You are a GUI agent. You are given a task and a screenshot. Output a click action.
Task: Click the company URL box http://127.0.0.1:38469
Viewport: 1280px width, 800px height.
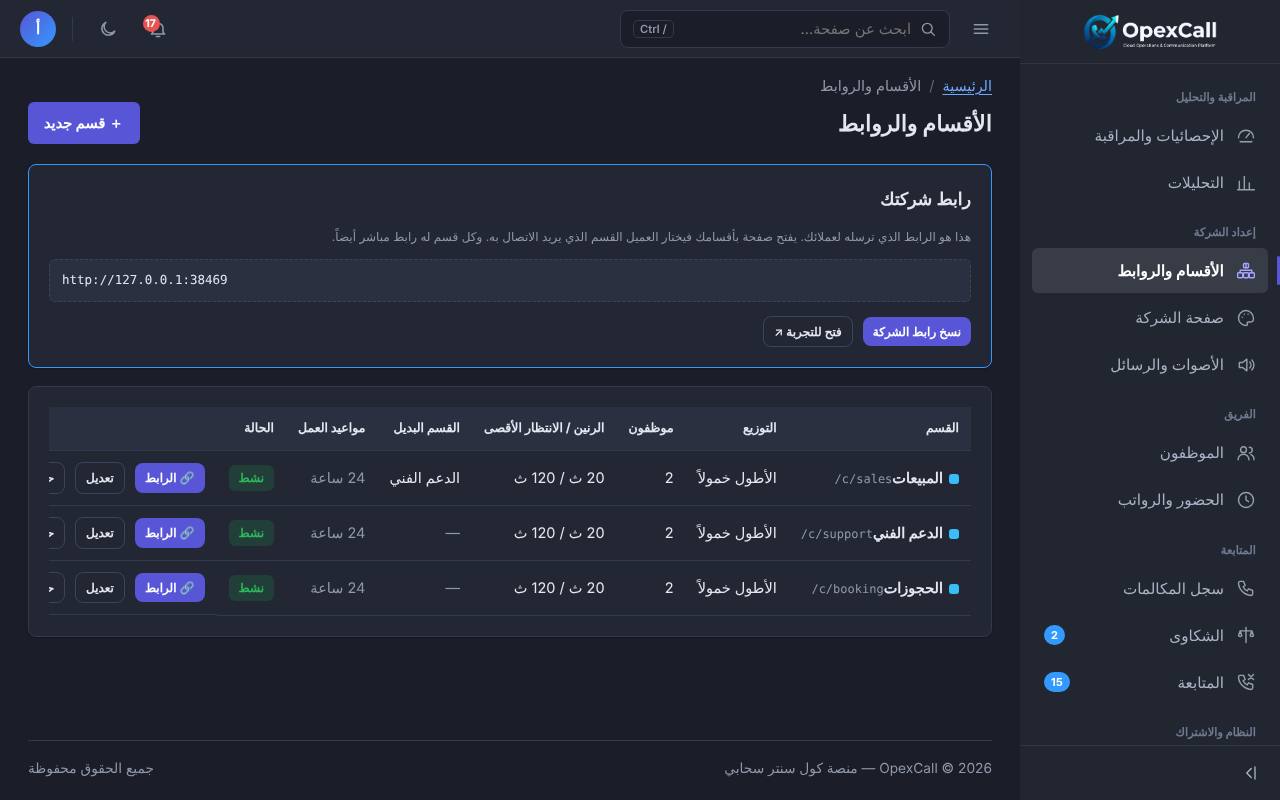510,280
